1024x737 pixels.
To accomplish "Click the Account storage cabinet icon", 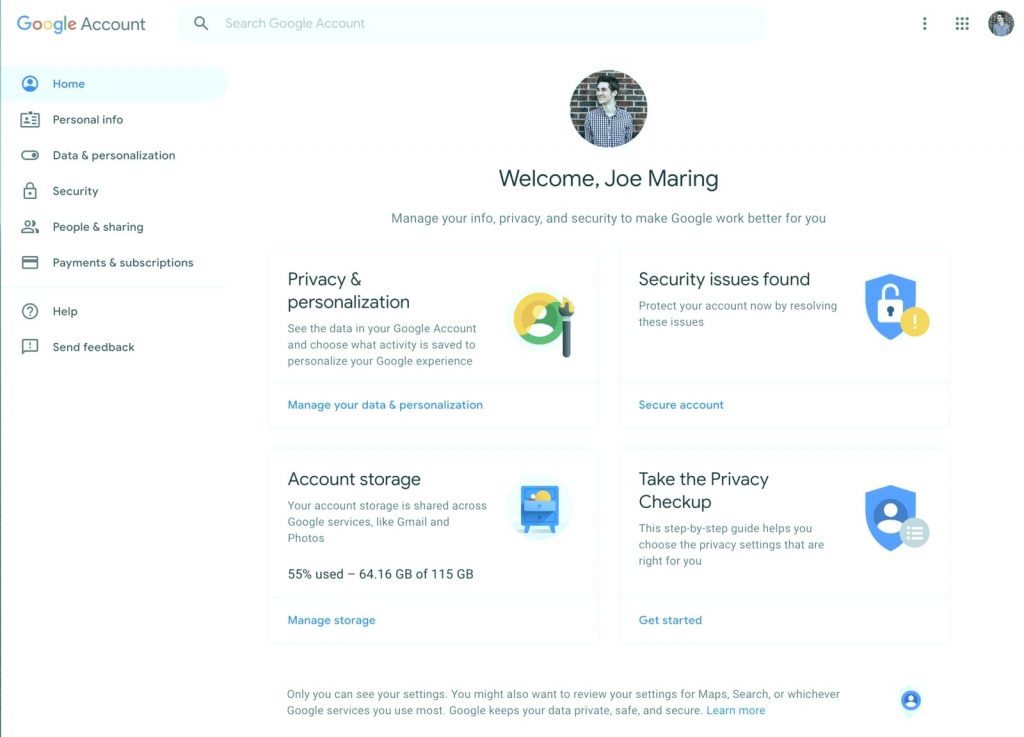I will pyautogui.click(x=539, y=509).
